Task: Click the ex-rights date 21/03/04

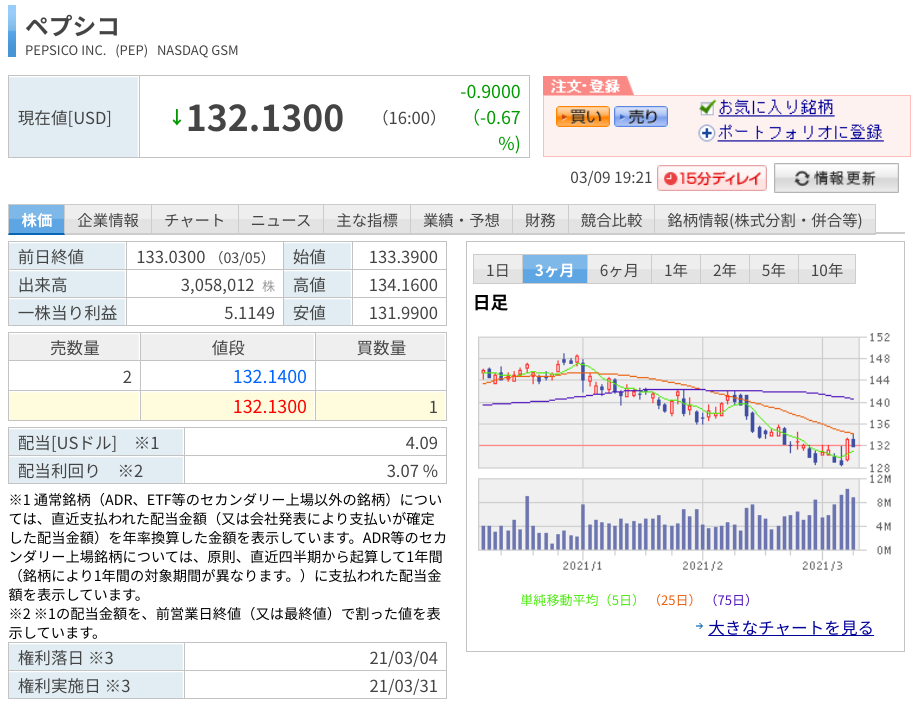Action: [403, 658]
